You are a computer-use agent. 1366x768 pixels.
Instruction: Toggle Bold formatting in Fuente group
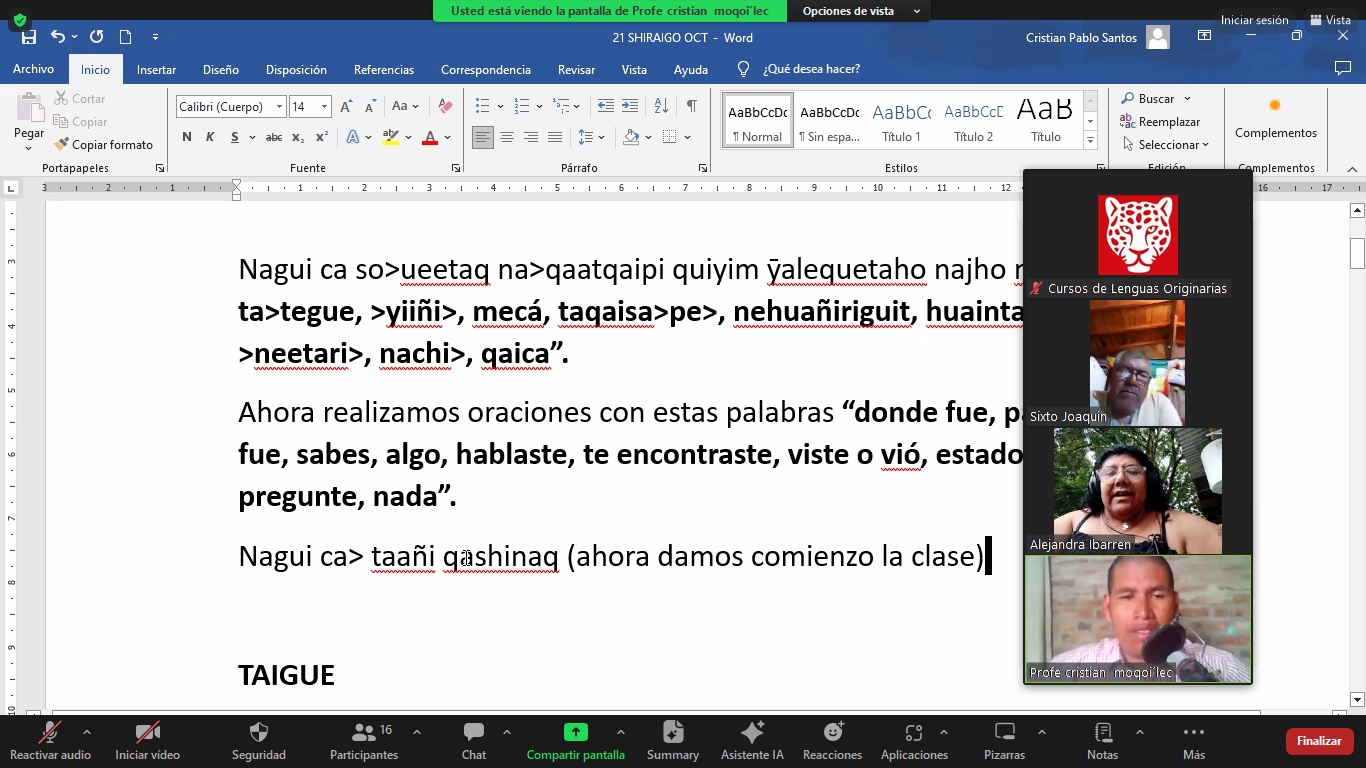tap(187, 137)
